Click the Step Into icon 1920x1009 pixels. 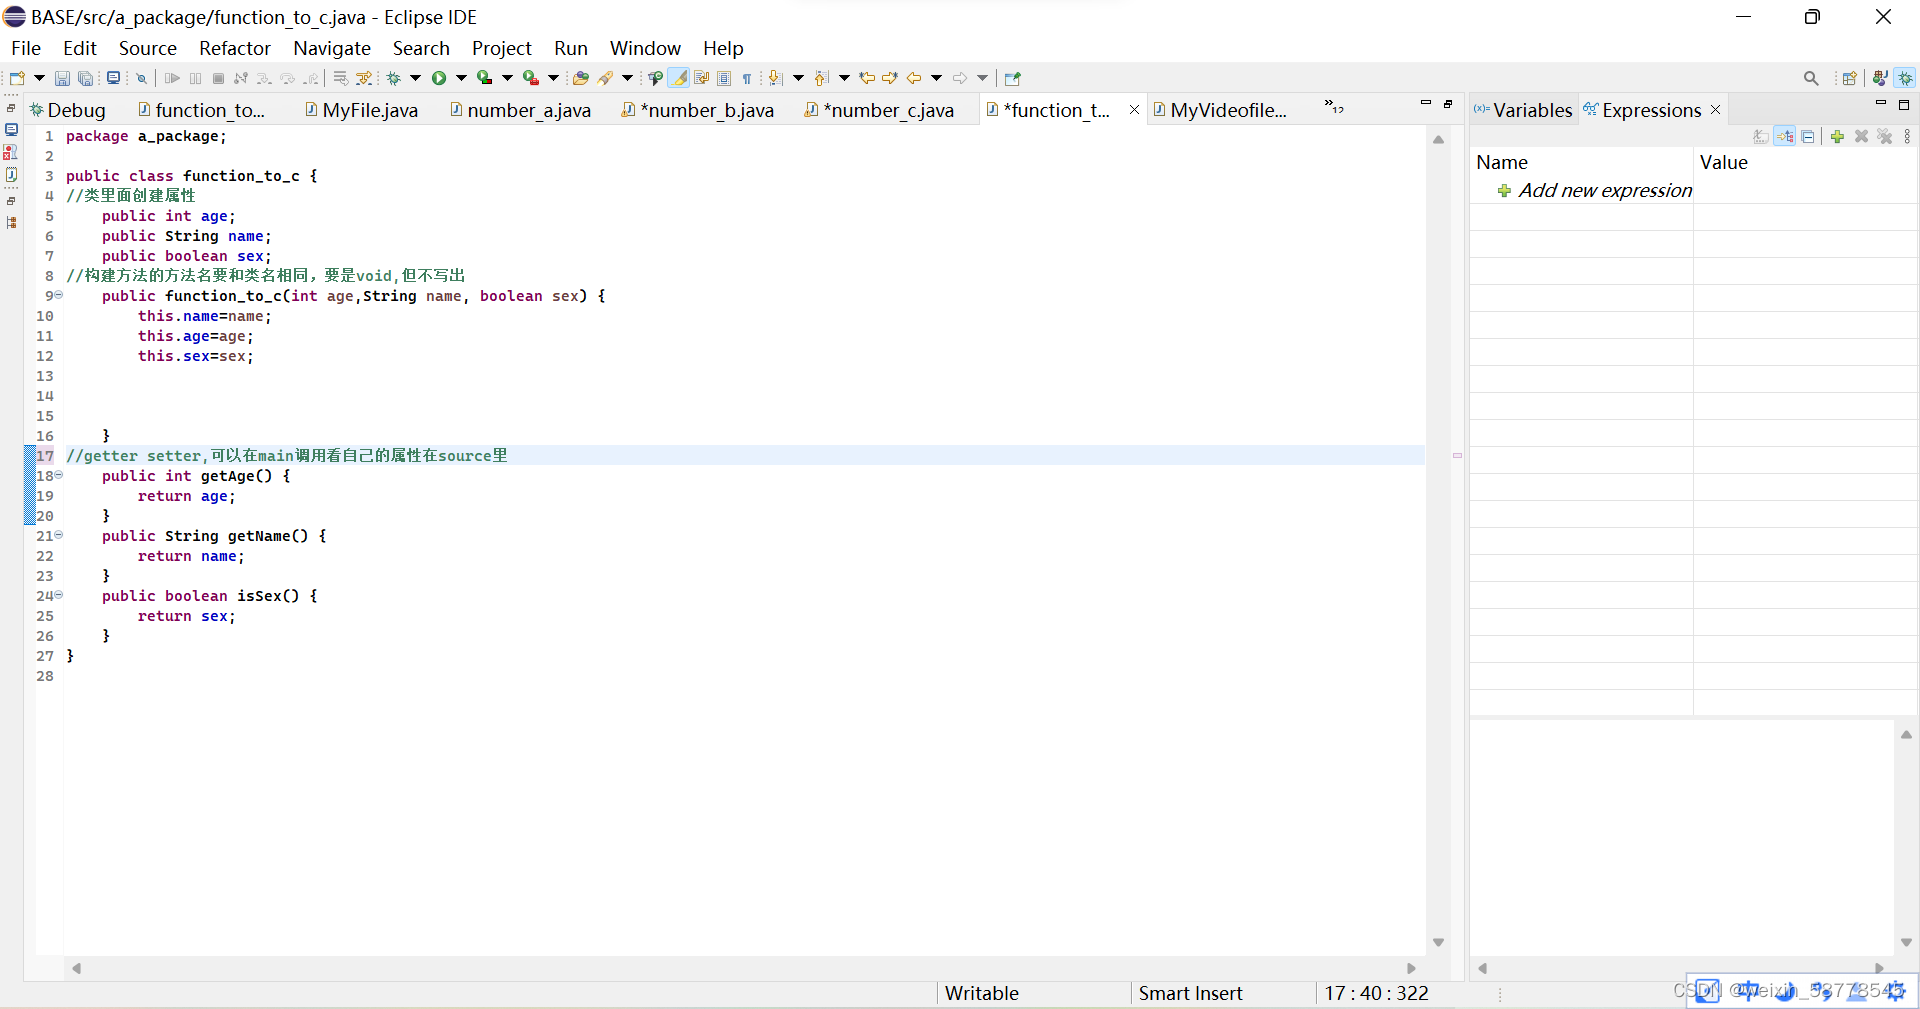(x=264, y=78)
